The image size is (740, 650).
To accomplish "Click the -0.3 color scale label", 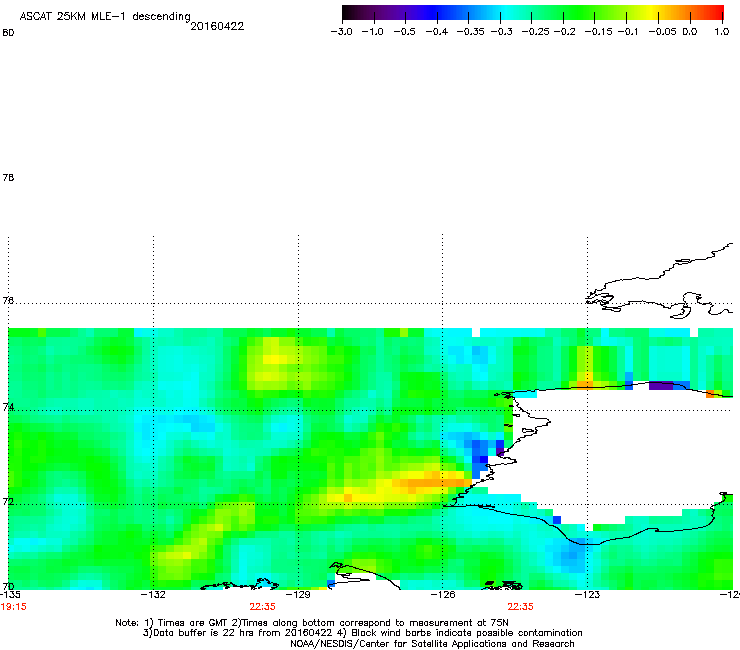I will pyautogui.click(x=501, y=32).
